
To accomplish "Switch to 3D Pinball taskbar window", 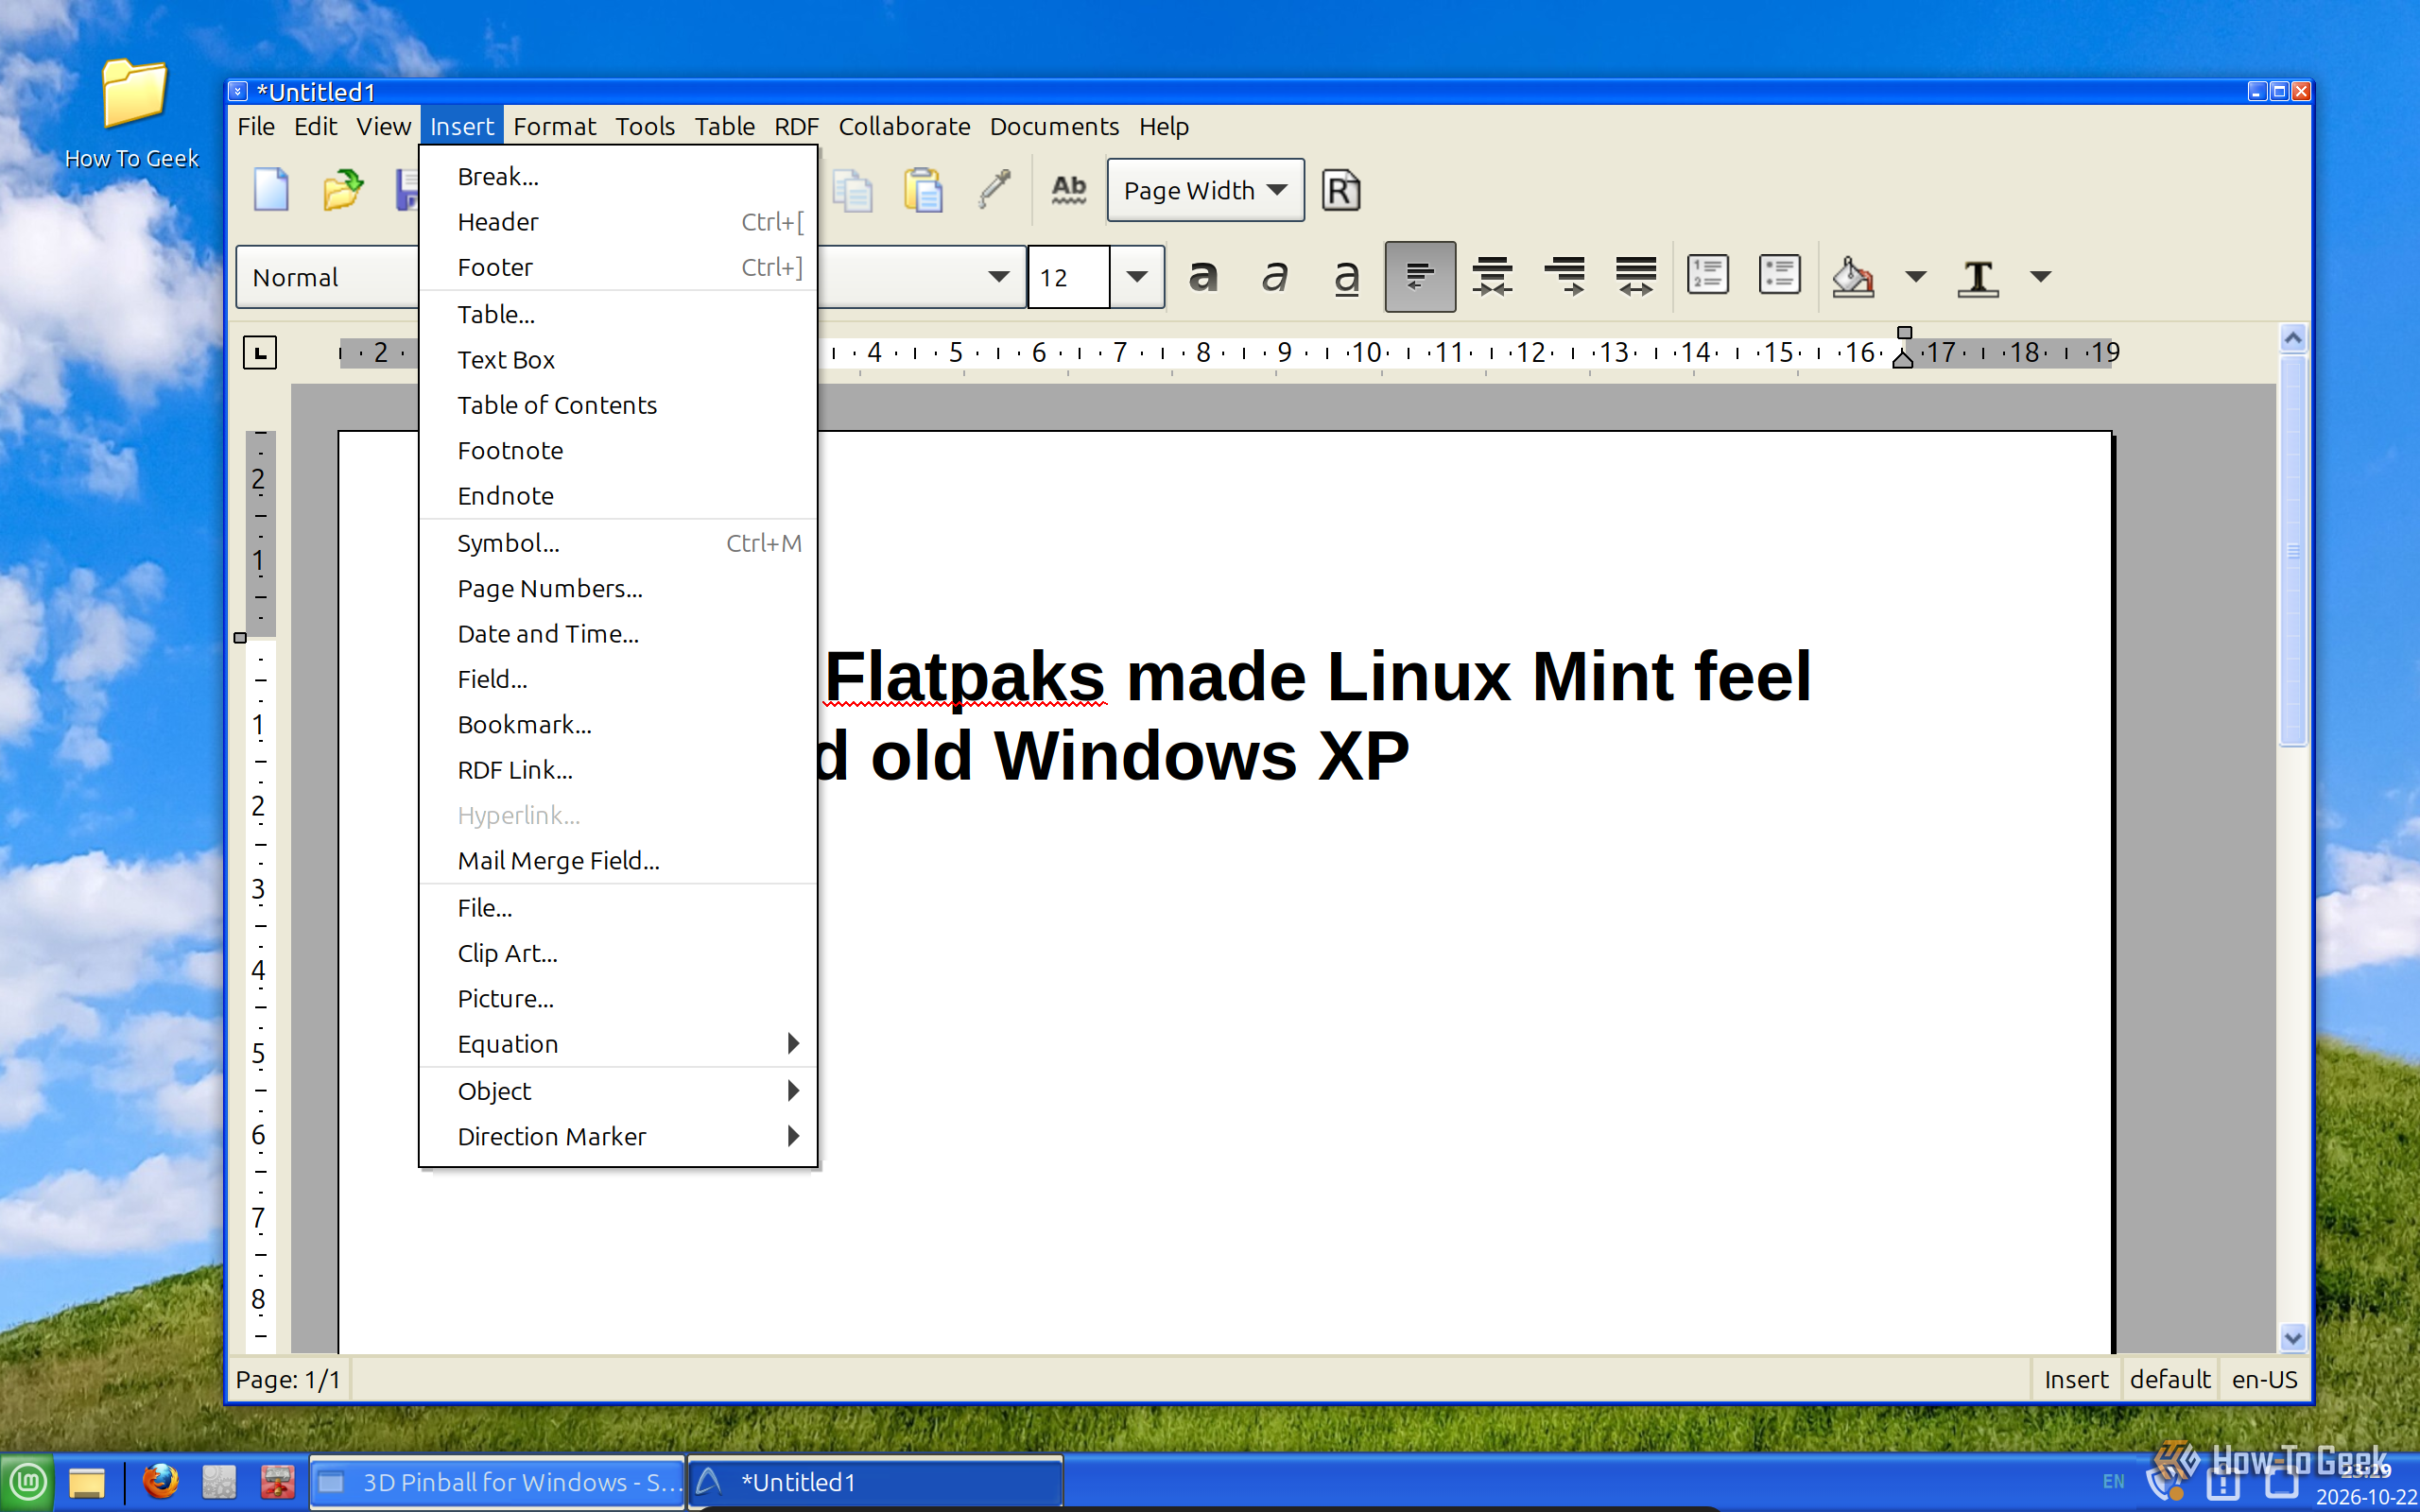I will pos(498,1481).
